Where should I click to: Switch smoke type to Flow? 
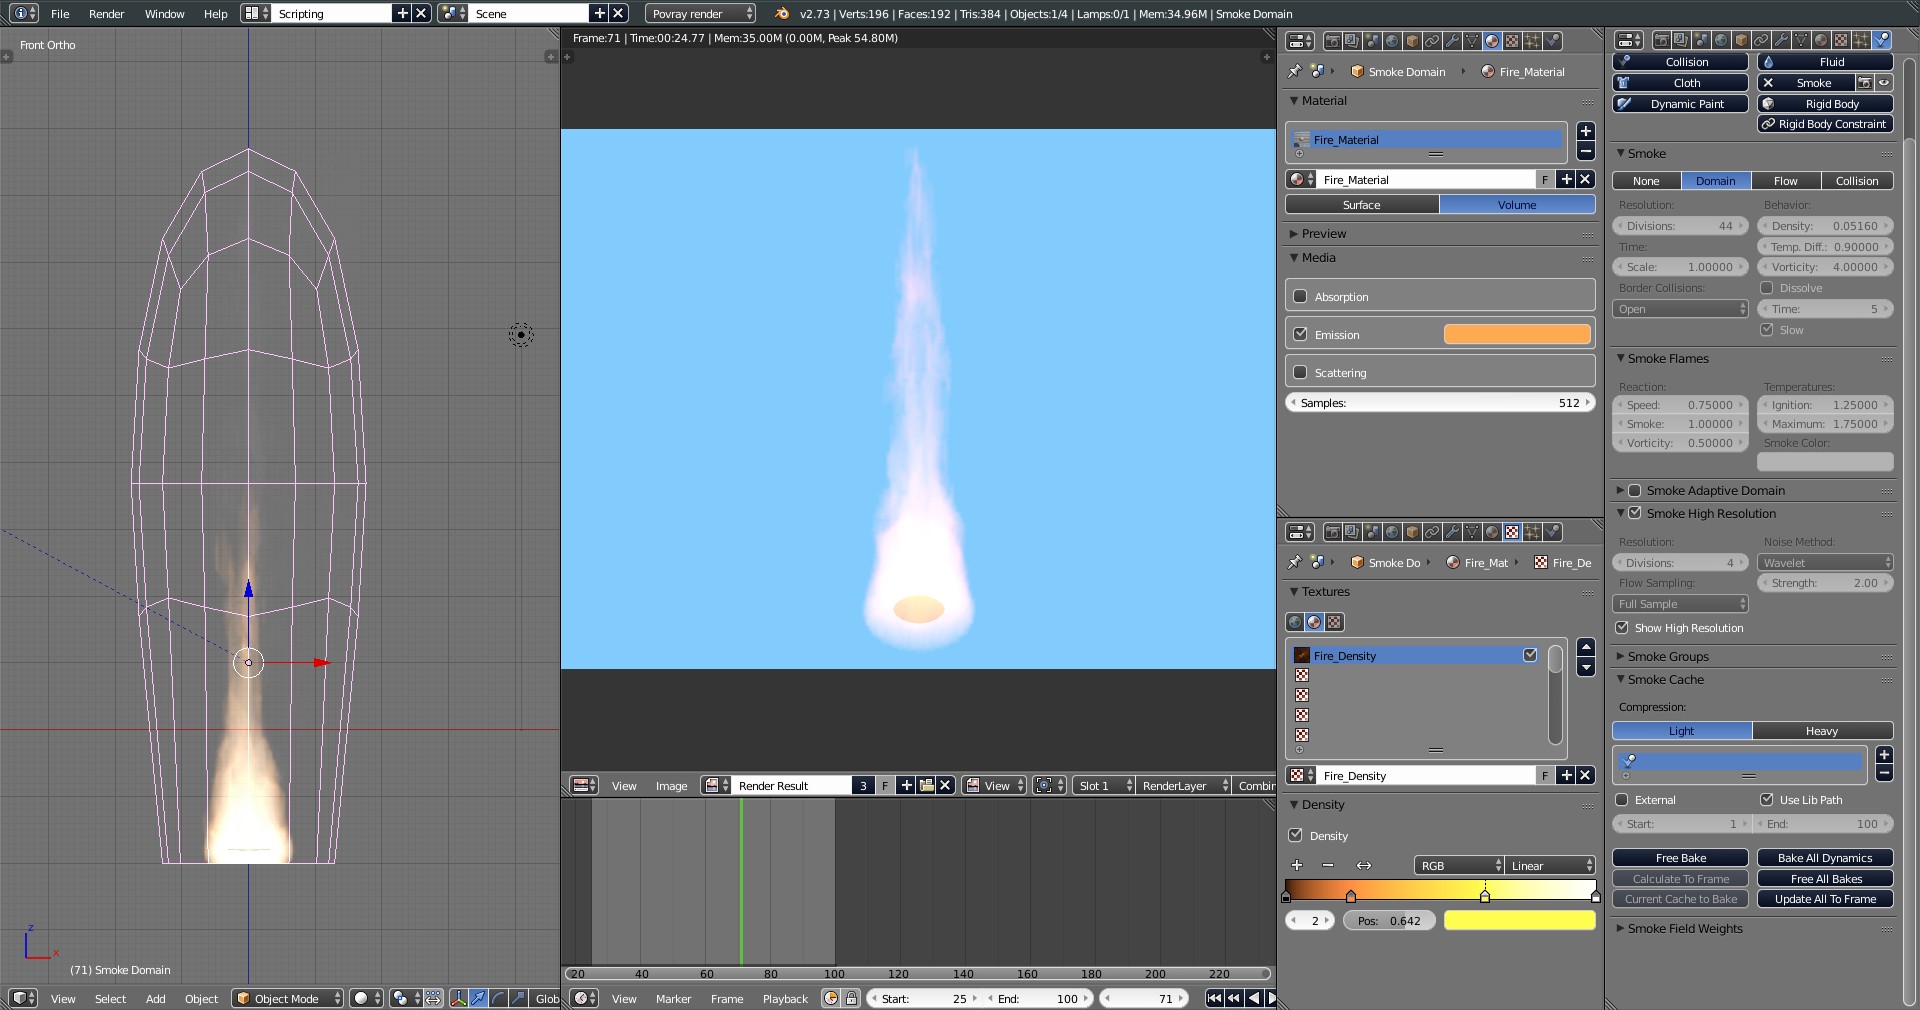[x=1785, y=181]
